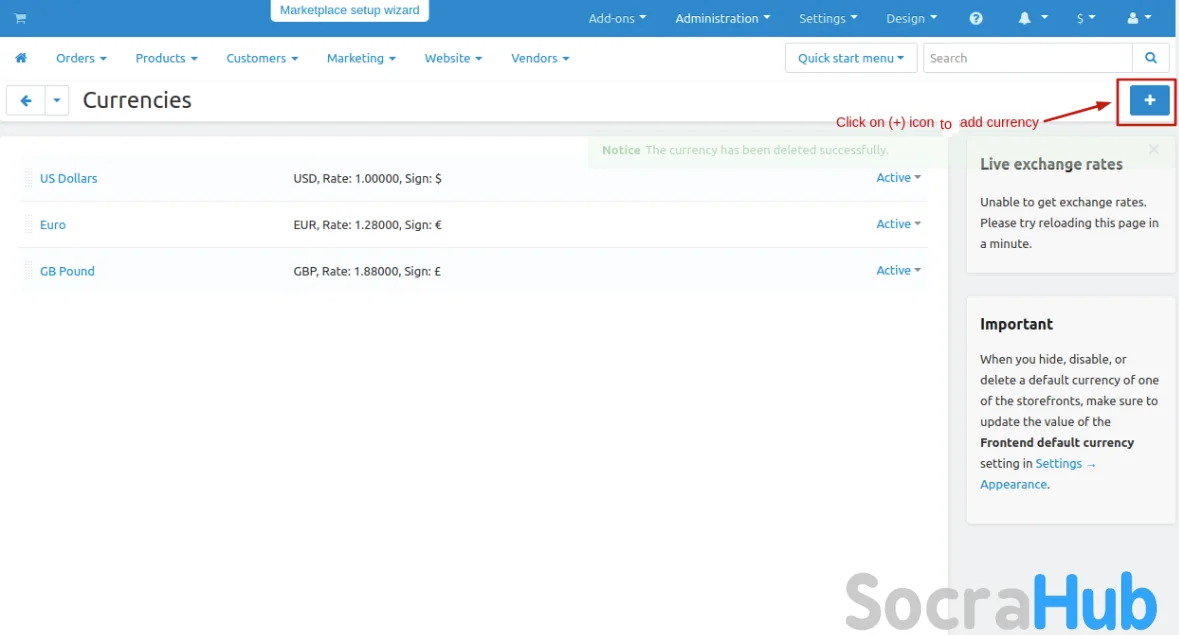This screenshot has width=1179, height=635.
Task: Click in the Search input field
Action: (x=1026, y=58)
